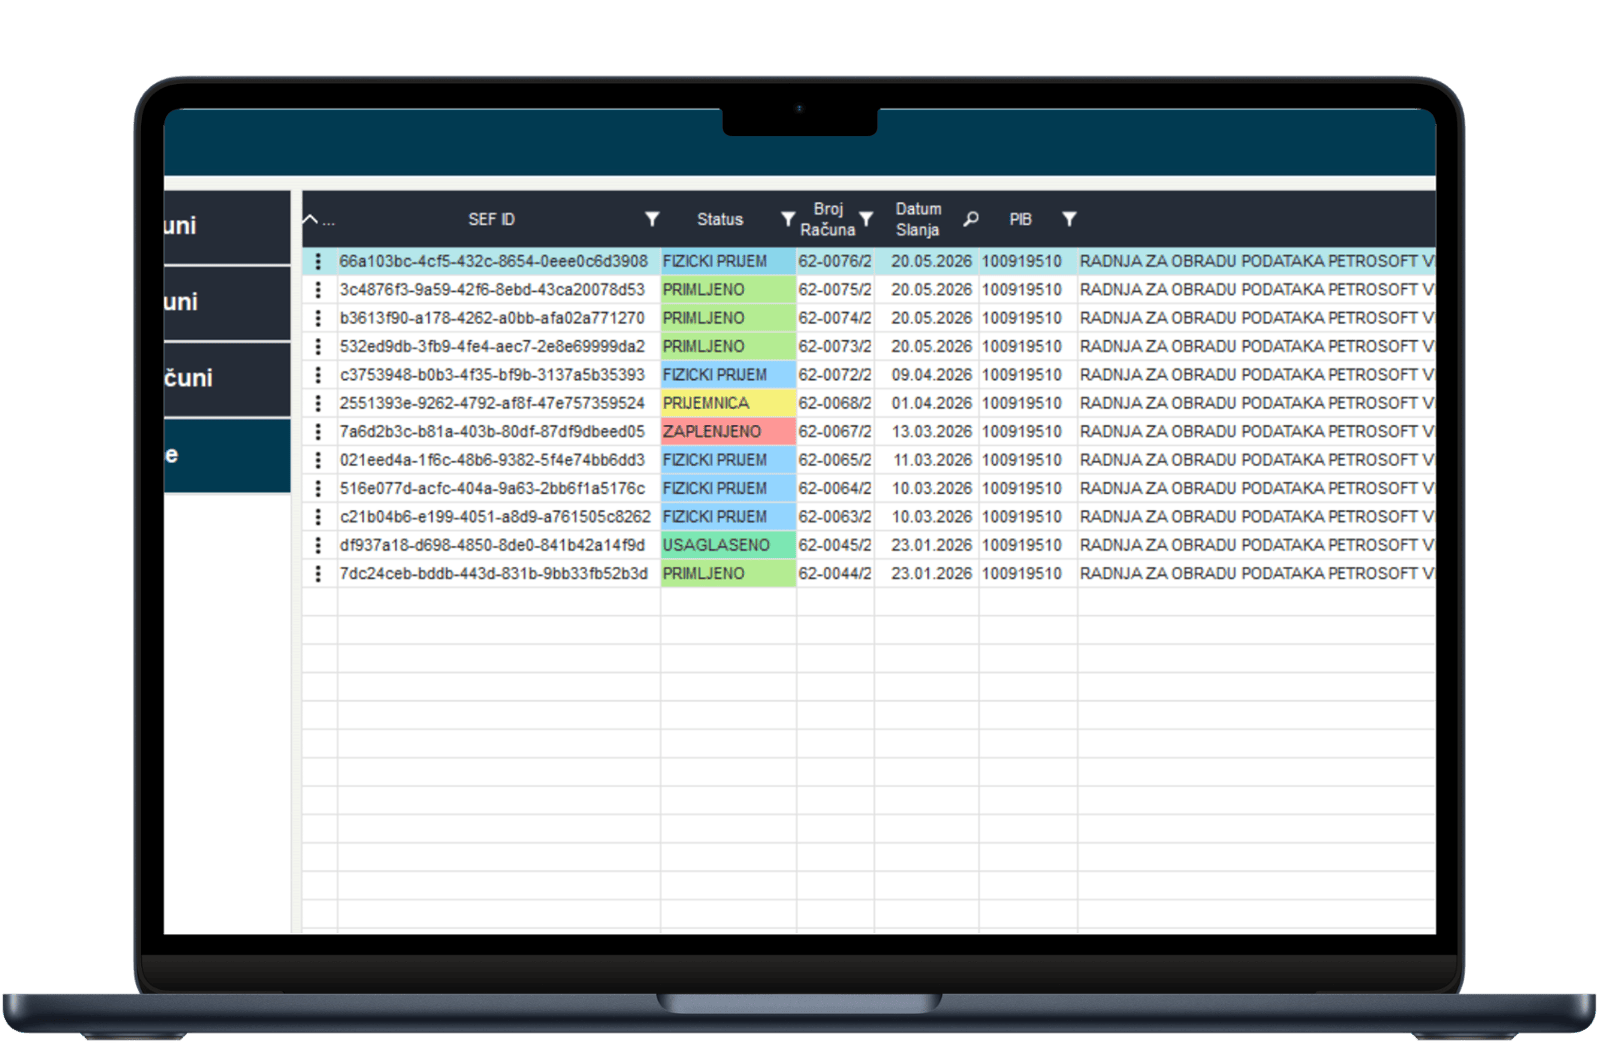1600x1043 pixels.
Task: Click invoice number 62-0068/2
Action: point(835,403)
